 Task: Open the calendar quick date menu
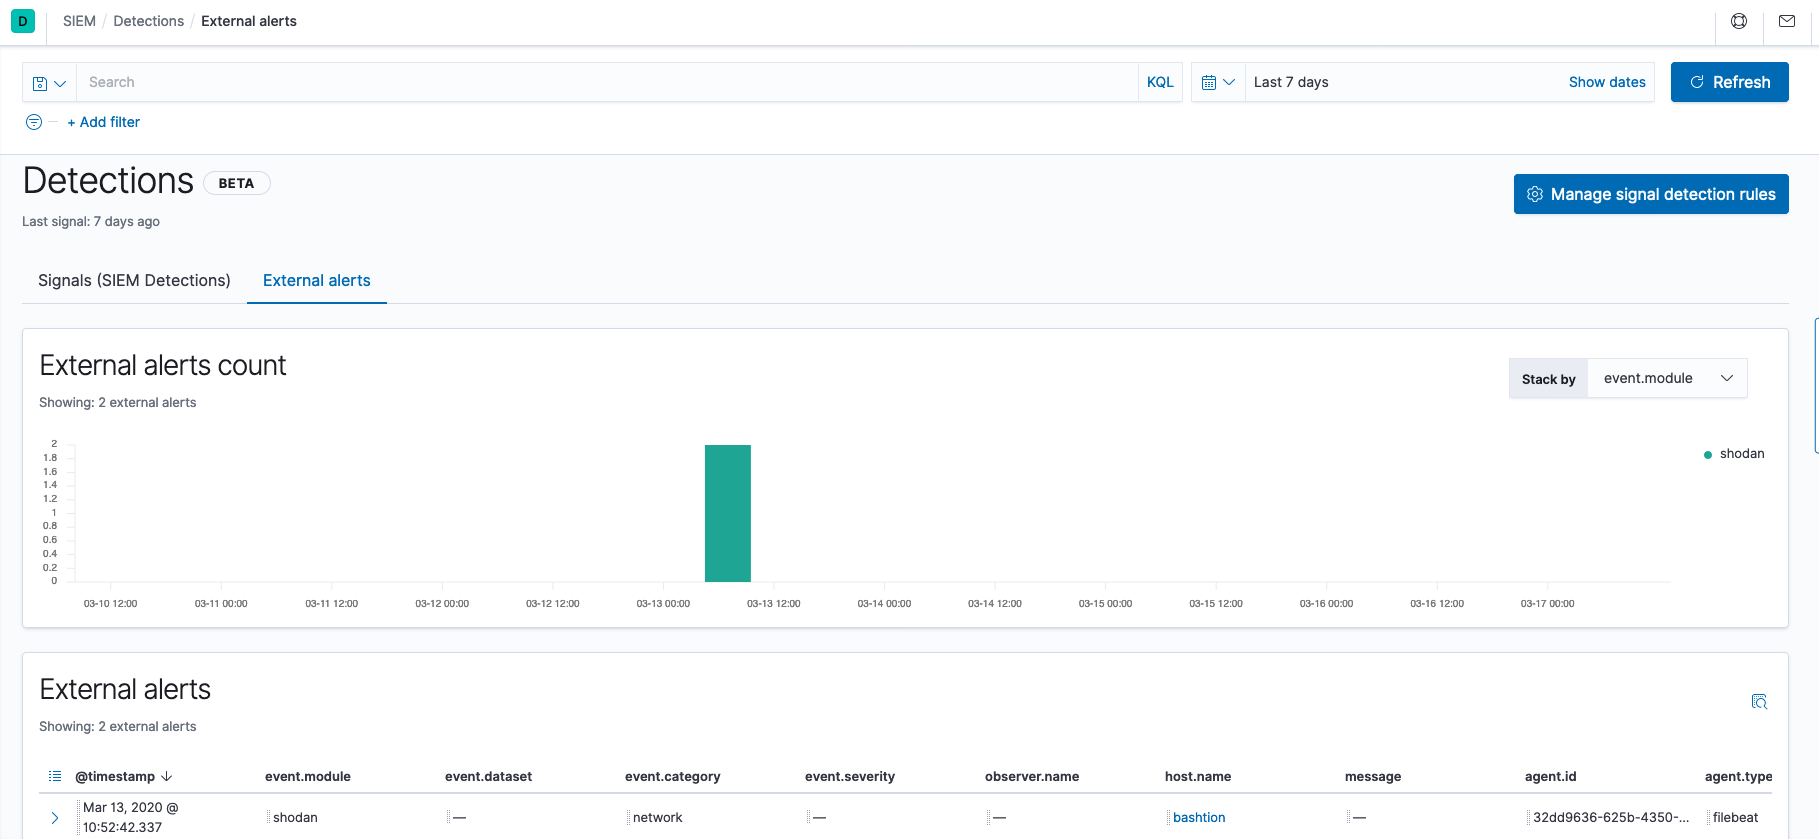[x=1217, y=83]
